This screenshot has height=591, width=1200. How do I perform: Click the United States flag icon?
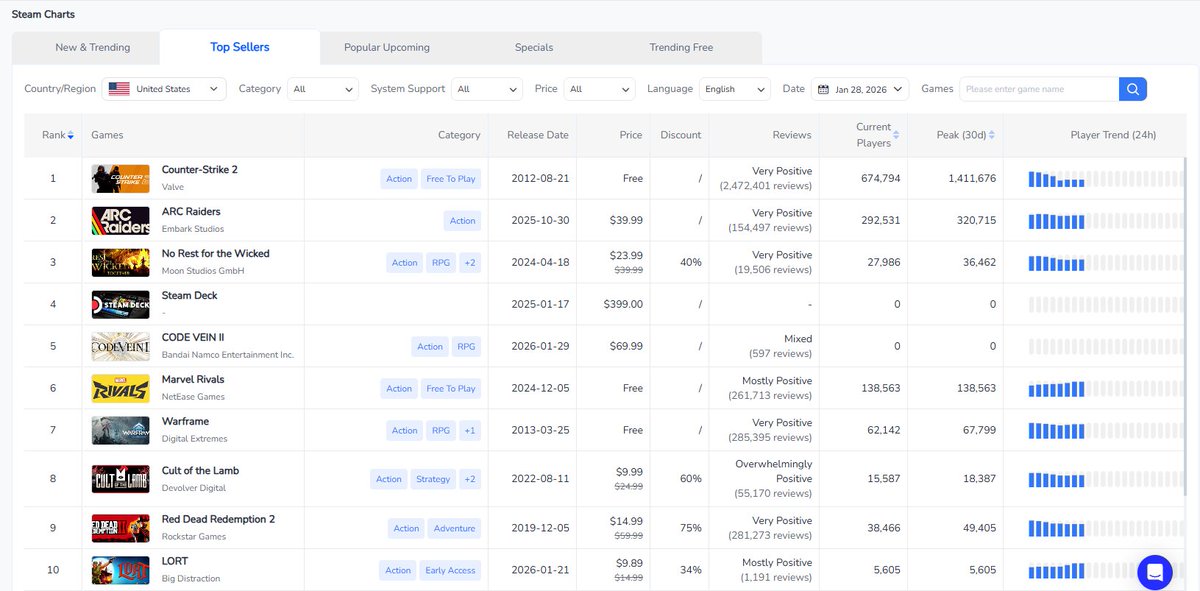point(119,89)
